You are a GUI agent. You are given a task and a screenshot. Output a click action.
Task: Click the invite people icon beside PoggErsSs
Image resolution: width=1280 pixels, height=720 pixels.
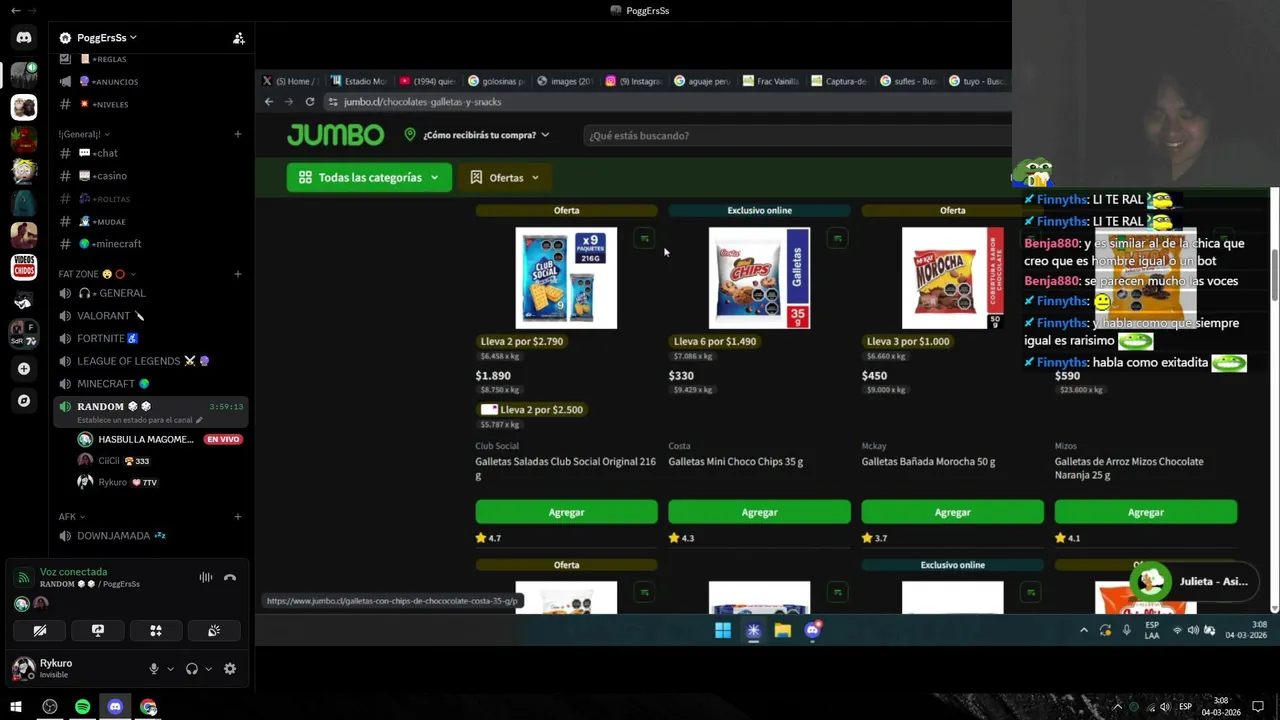point(238,38)
